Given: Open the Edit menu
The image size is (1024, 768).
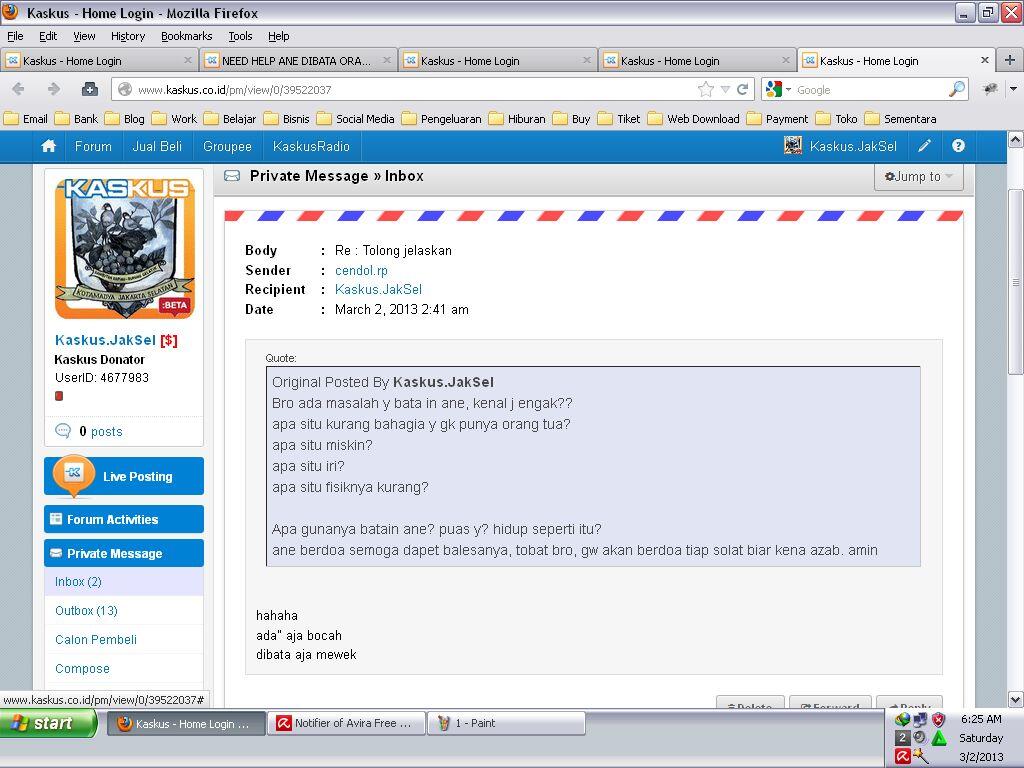Looking at the screenshot, I should pos(48,36).
